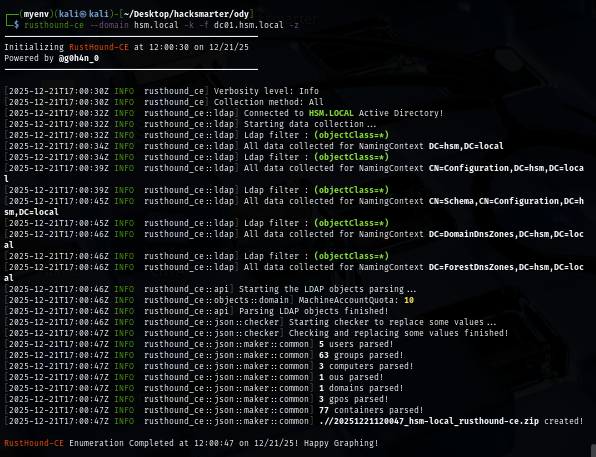Click the '63 groups parsed!' line
The height and width of the screenshot is (457, 596).
click(361, 356)
